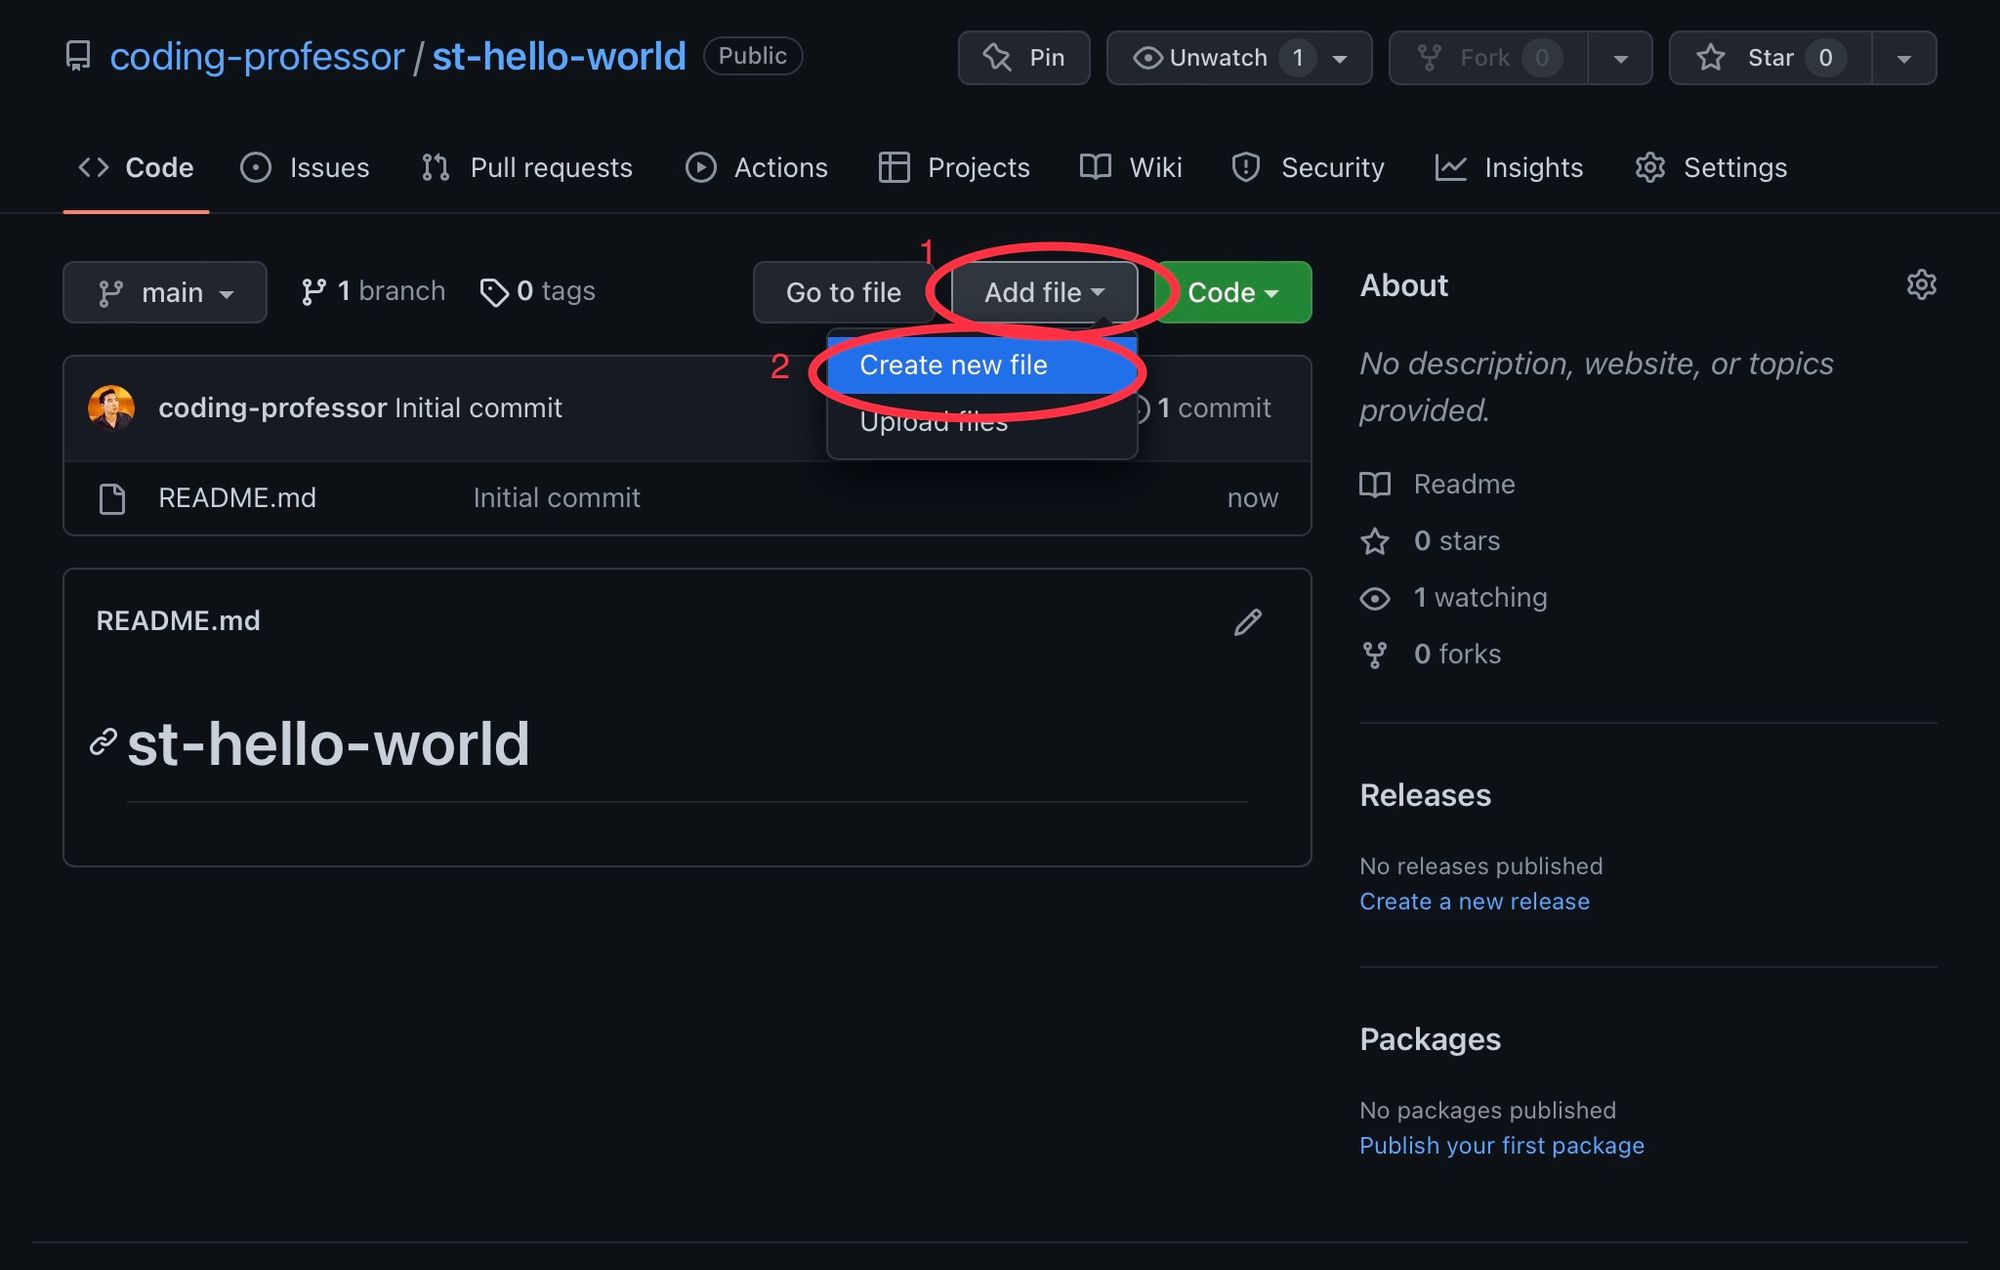Click the coding-professor avatar thumbnail
This screenshot has height=1270, width=2000.
(x=111, y=408)
